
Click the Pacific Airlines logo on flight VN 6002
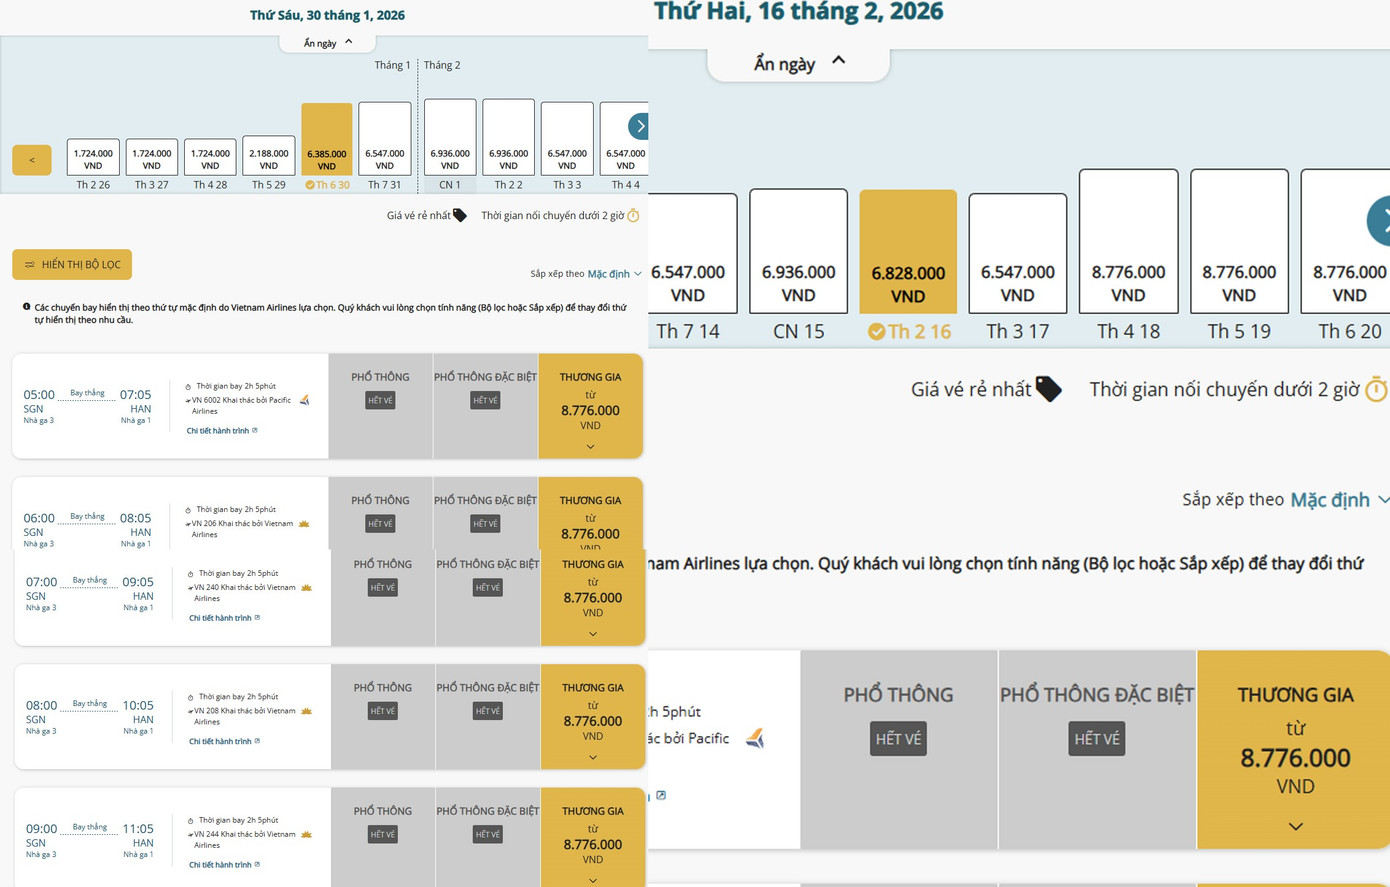[305, 400]
